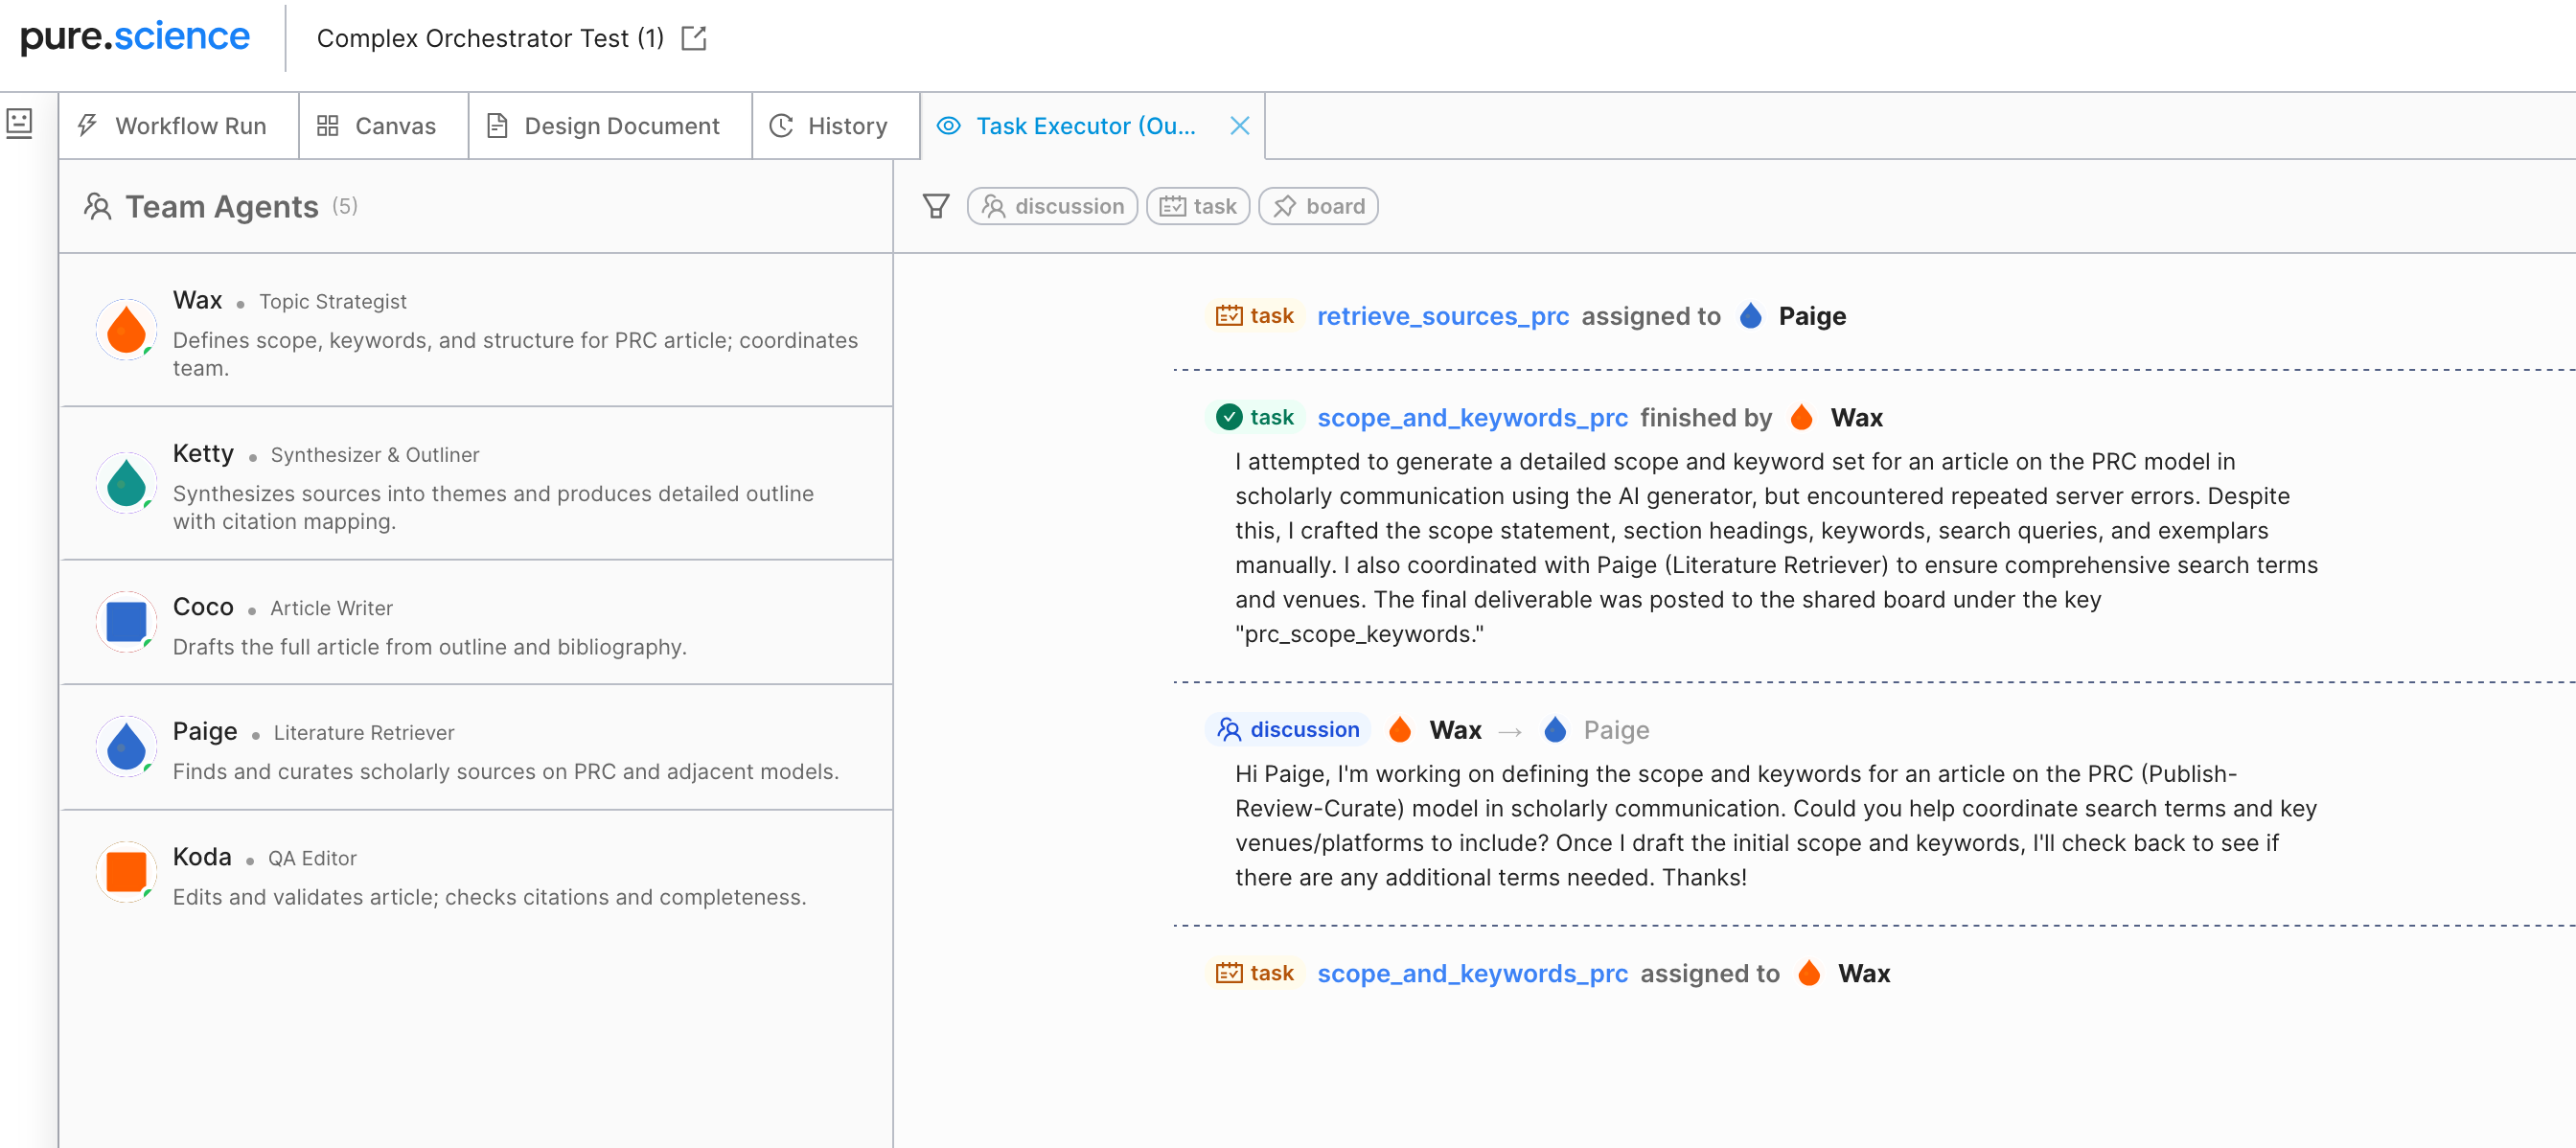The image size is (2576, 1148).
Task: Switch to the Workflow Run tab
Action: point(175,126)
